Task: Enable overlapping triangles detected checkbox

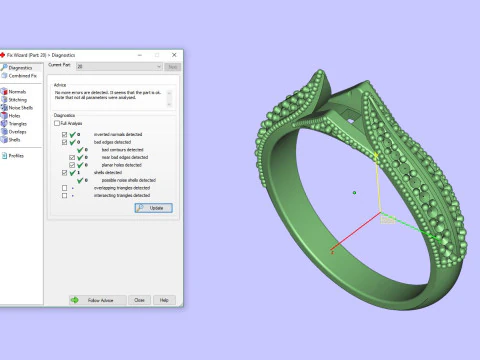Action: (64, 188)
